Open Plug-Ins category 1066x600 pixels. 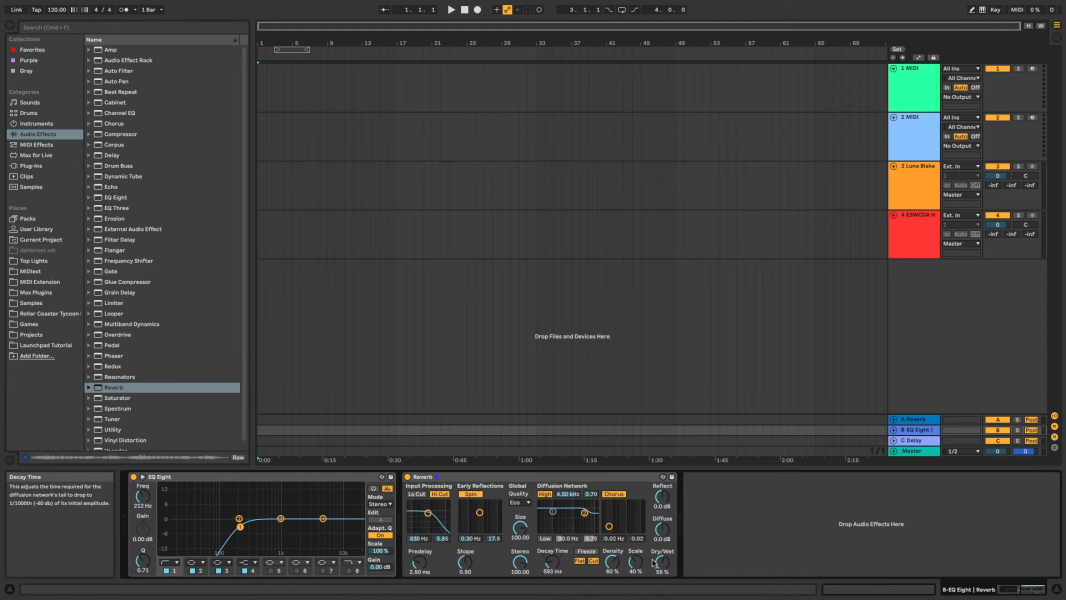click(31, 166)
